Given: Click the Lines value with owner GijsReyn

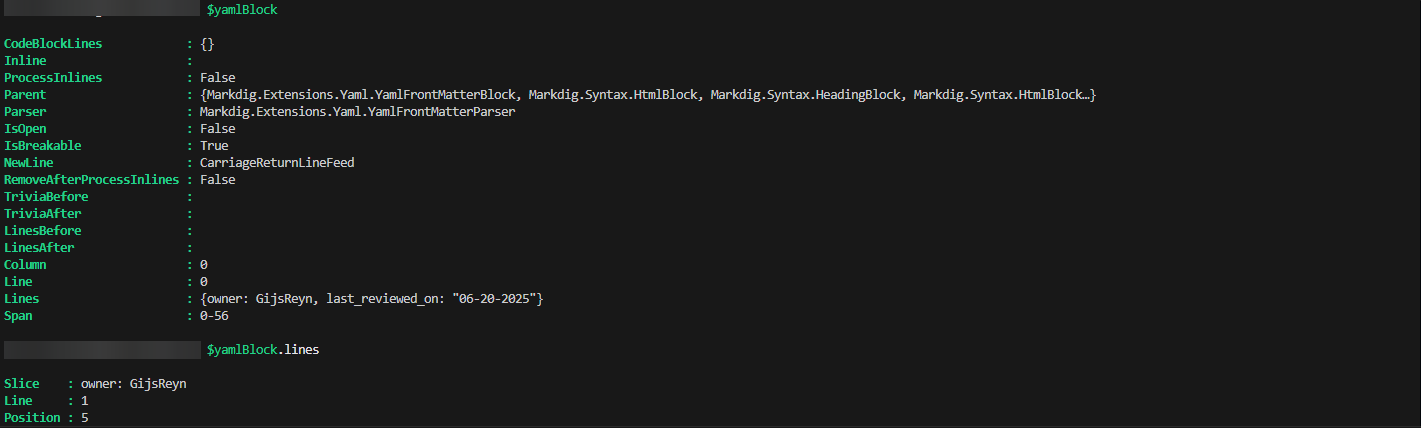Looking at the screenshot, I should pos(371,299).
